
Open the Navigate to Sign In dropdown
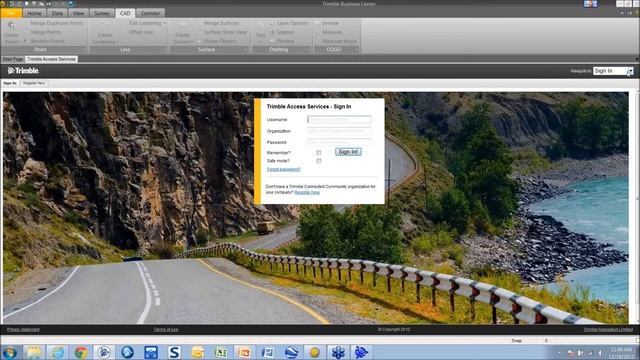(613, 71)
